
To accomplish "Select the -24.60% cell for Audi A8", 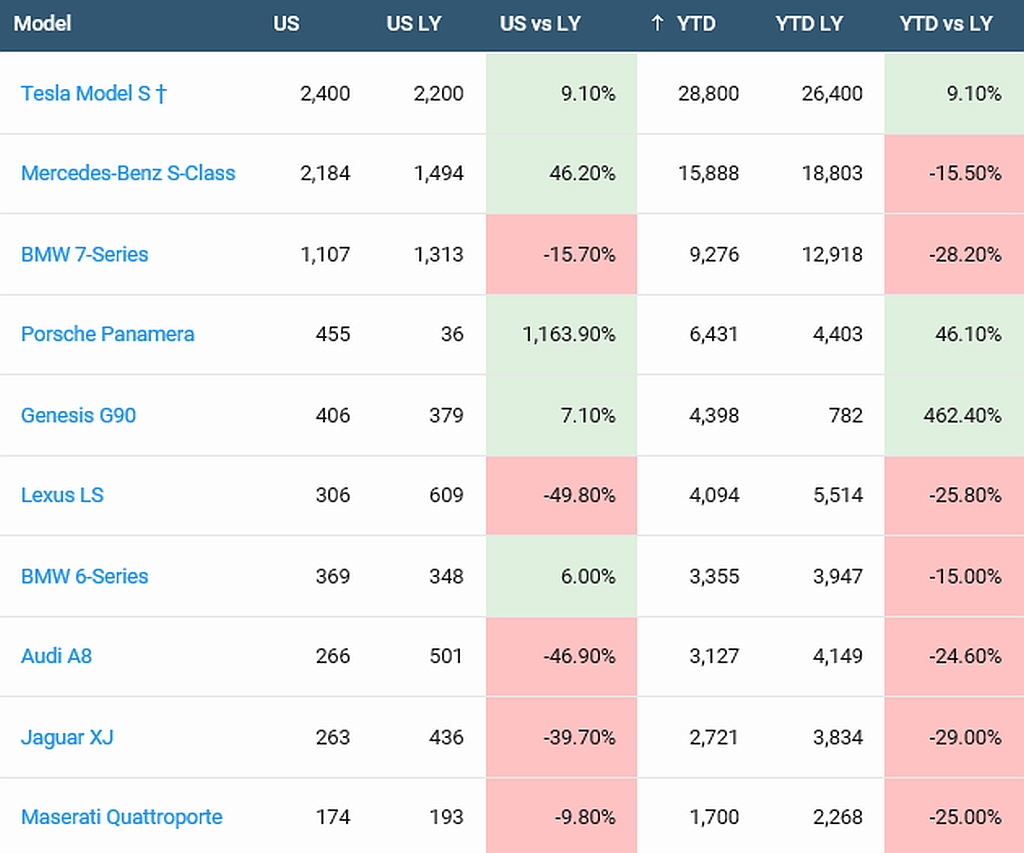I will [954, 656].
